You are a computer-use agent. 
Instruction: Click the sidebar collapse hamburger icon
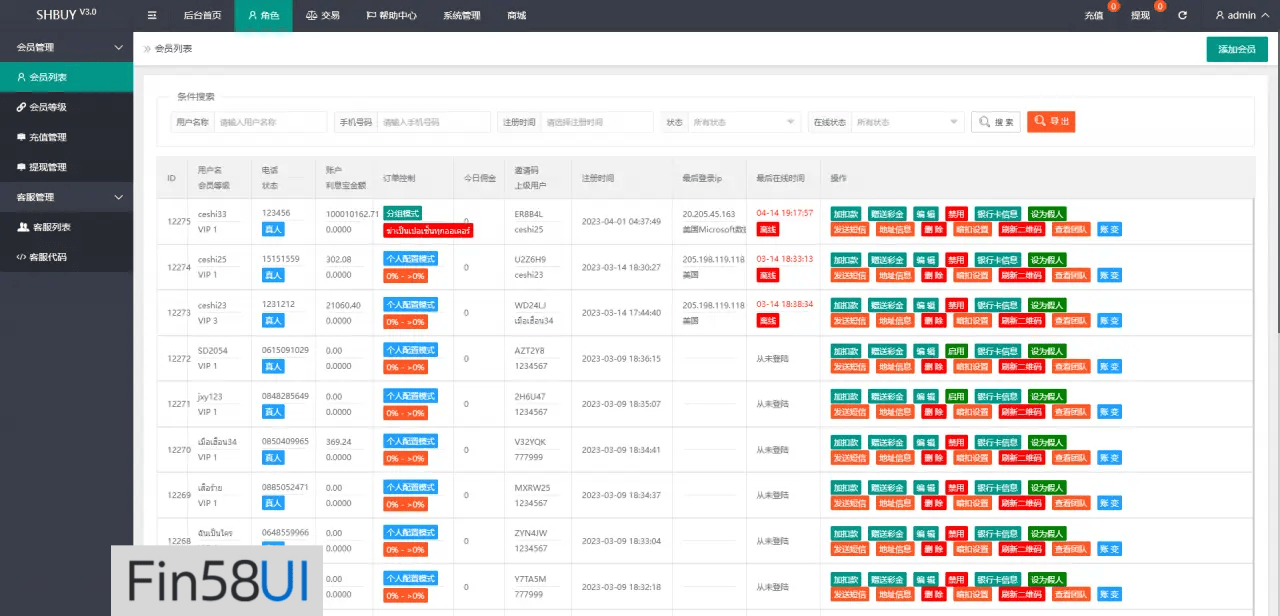(x=151, y=16)
